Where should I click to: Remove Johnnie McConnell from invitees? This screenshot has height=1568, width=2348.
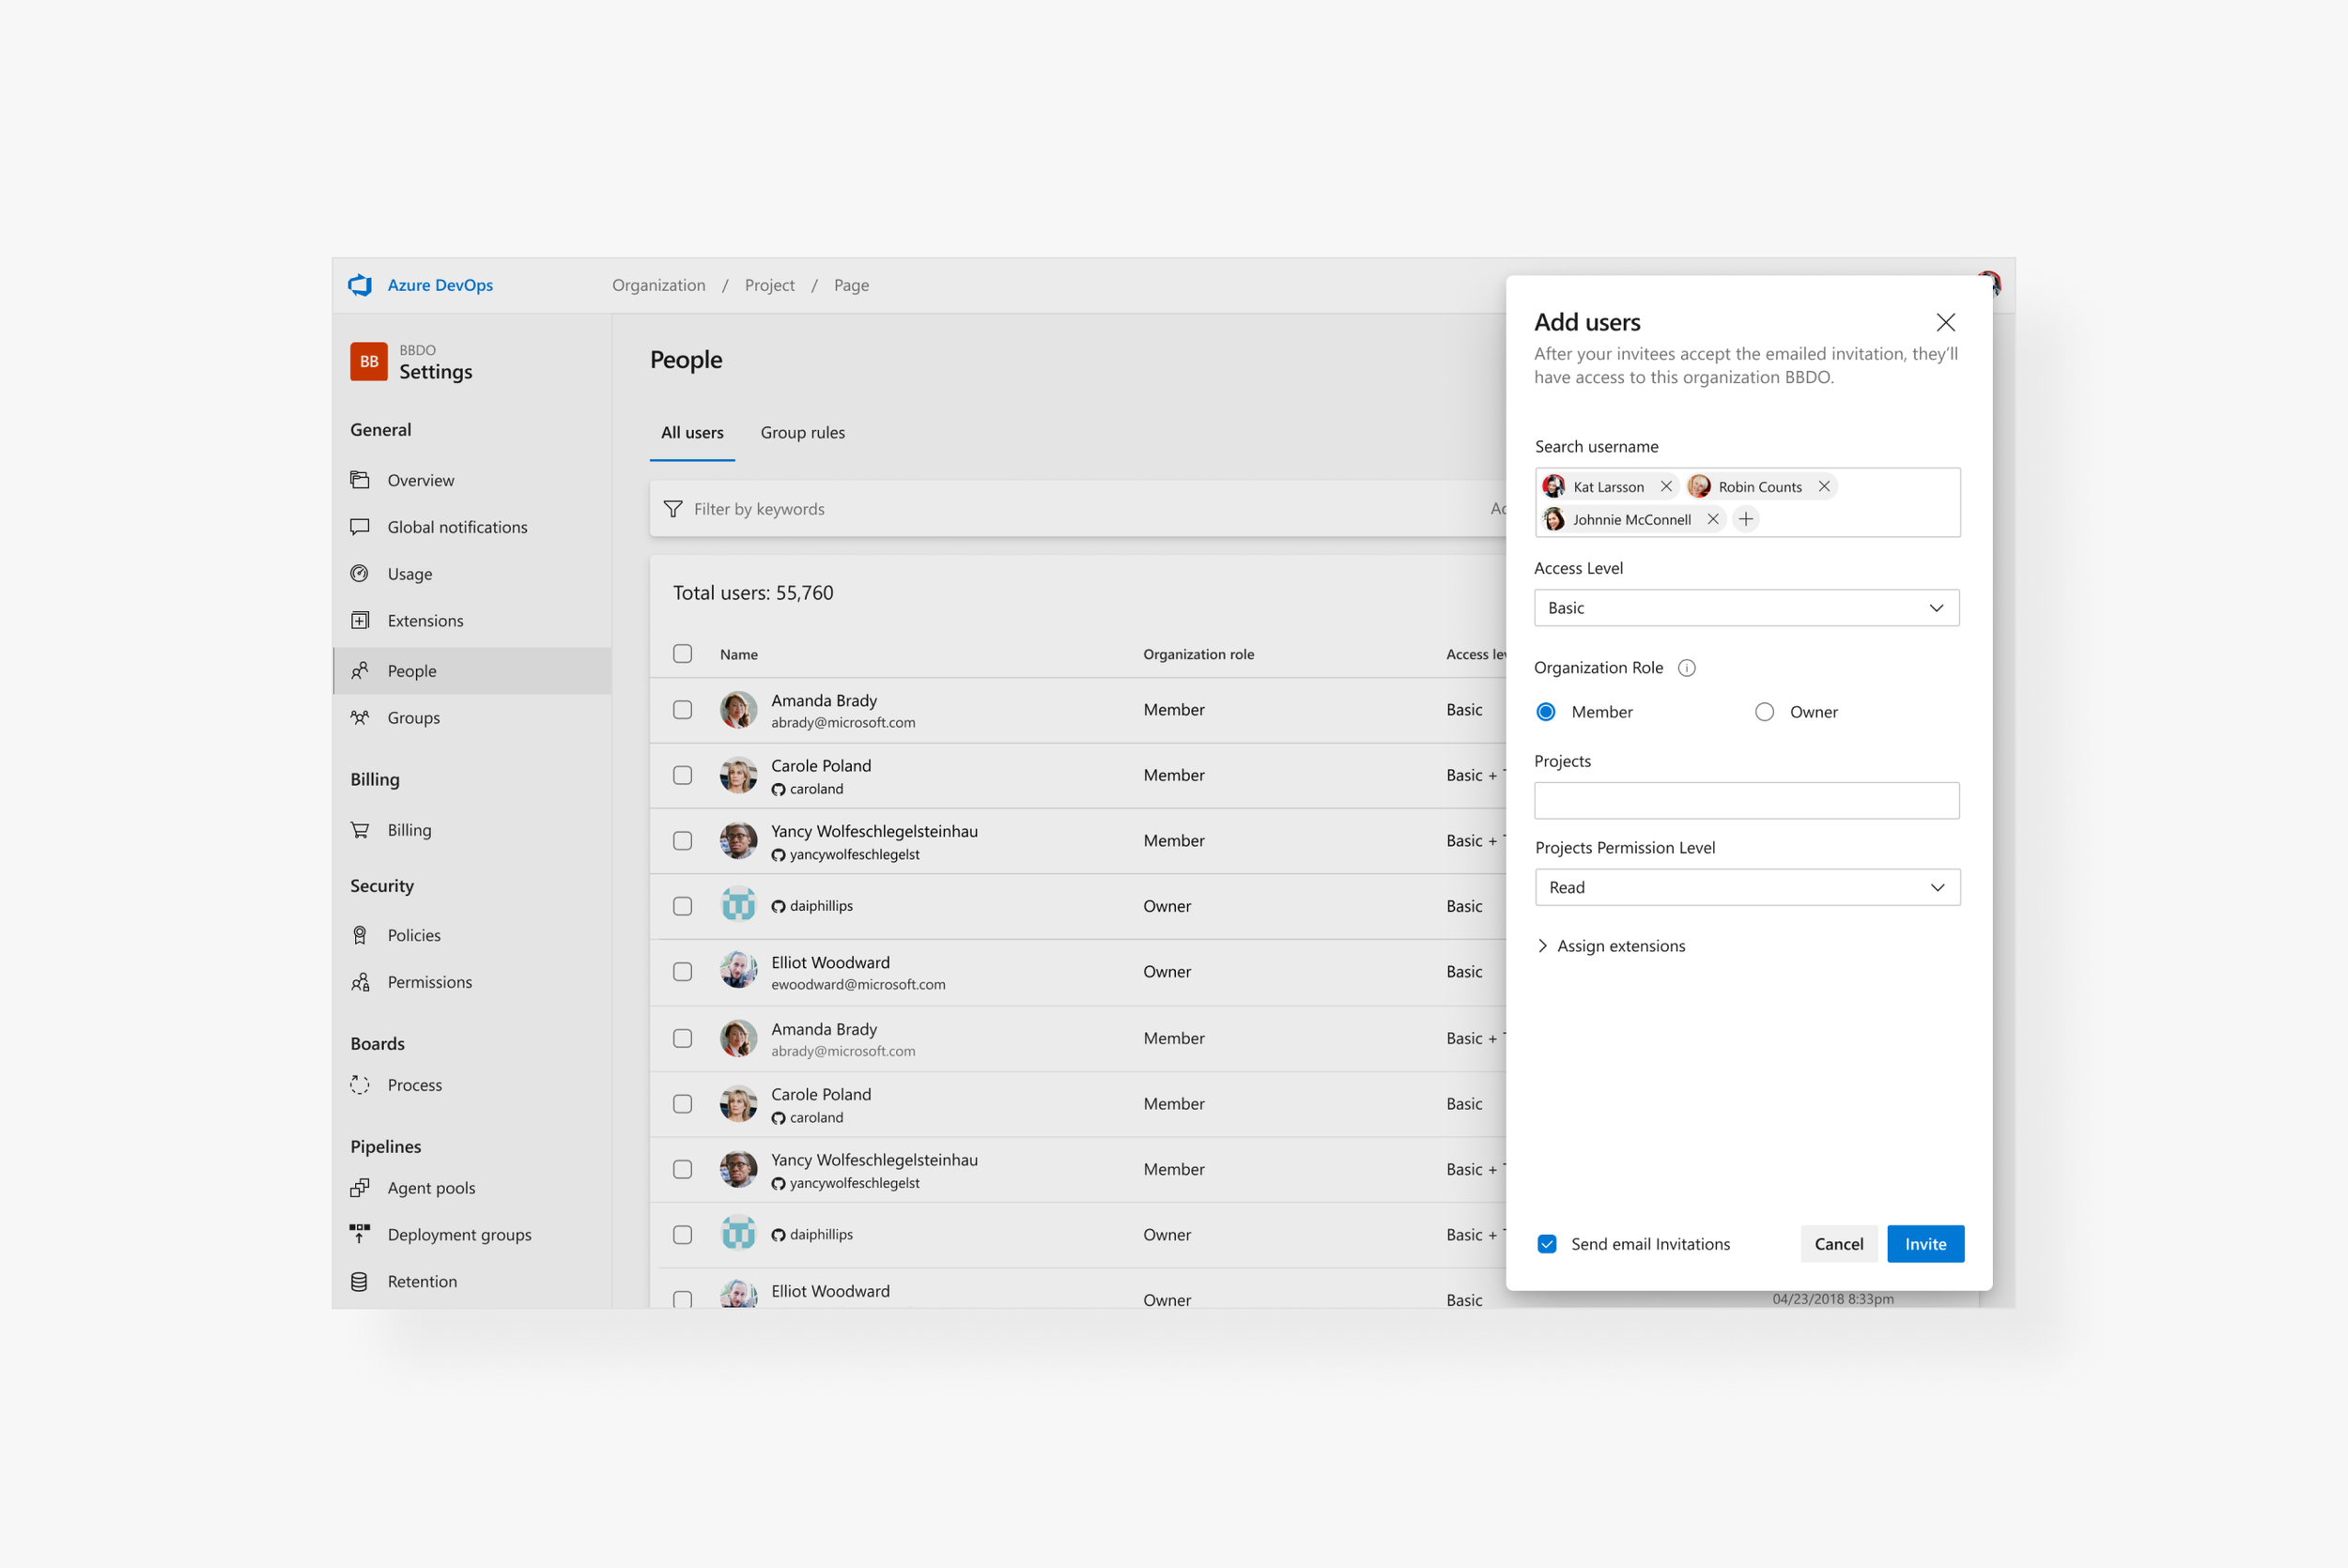(x=1713, y=519)
